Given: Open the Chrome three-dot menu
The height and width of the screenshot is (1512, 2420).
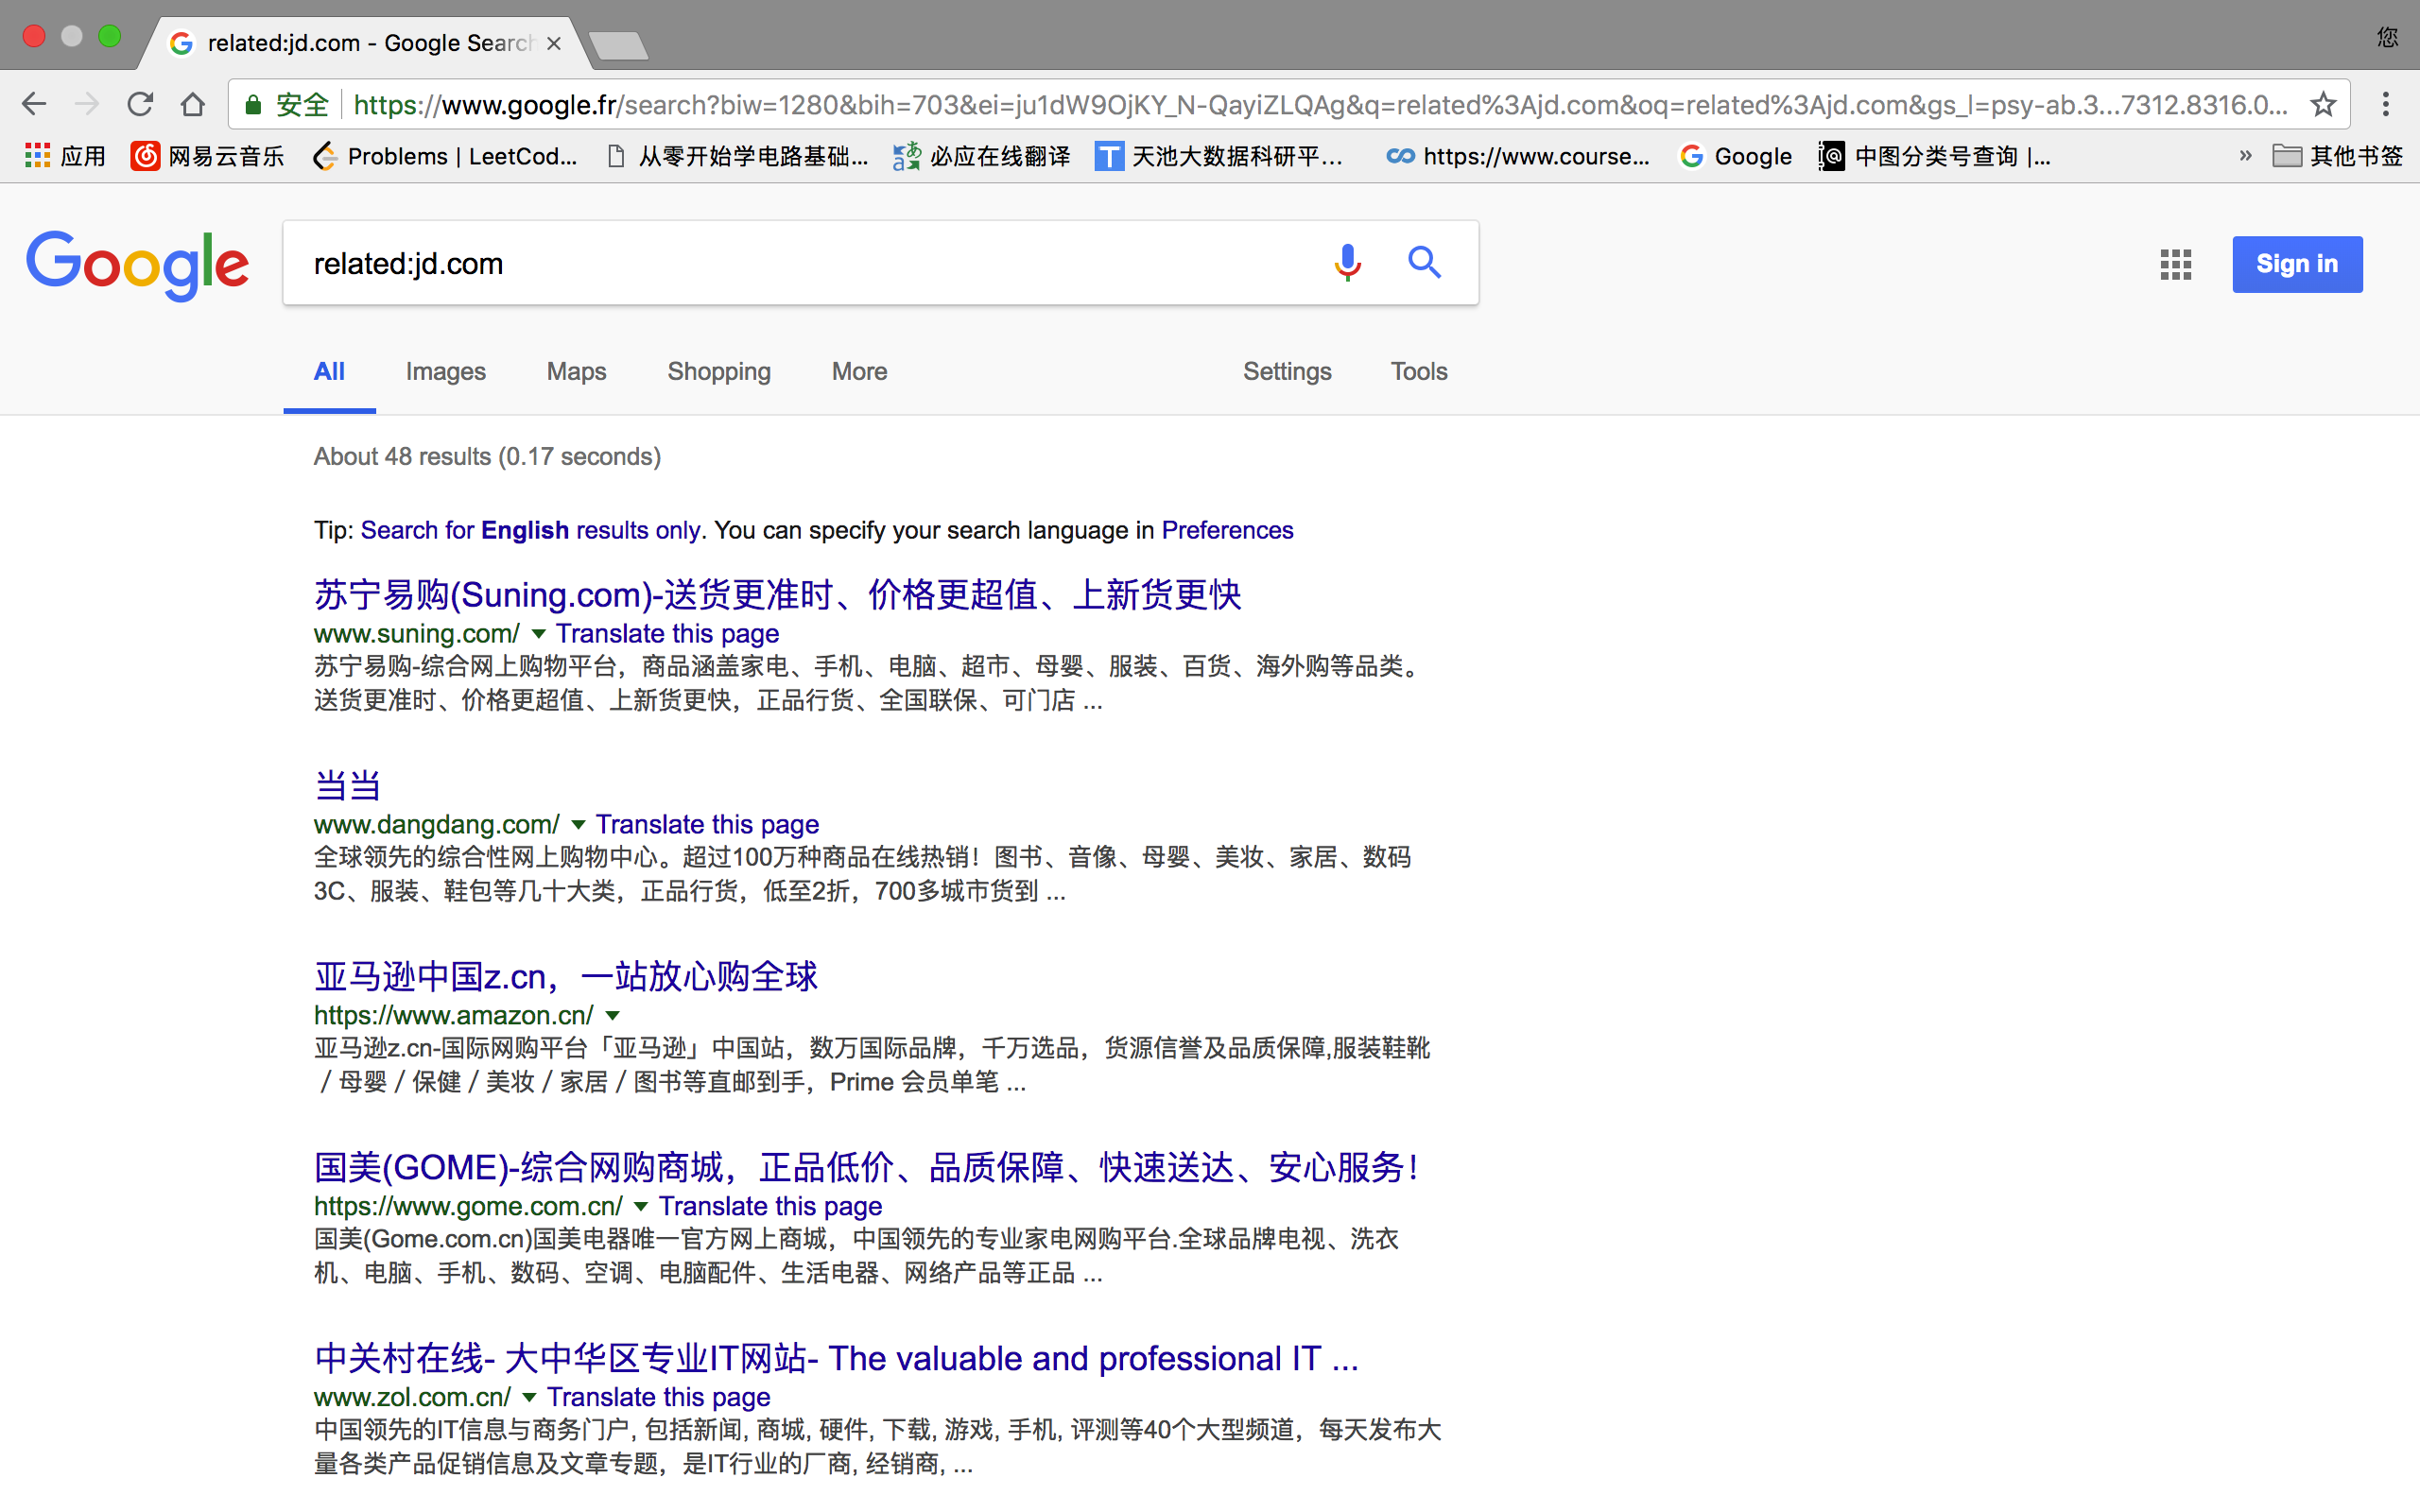Looking at the screenshot, I should coord(2386,104).
